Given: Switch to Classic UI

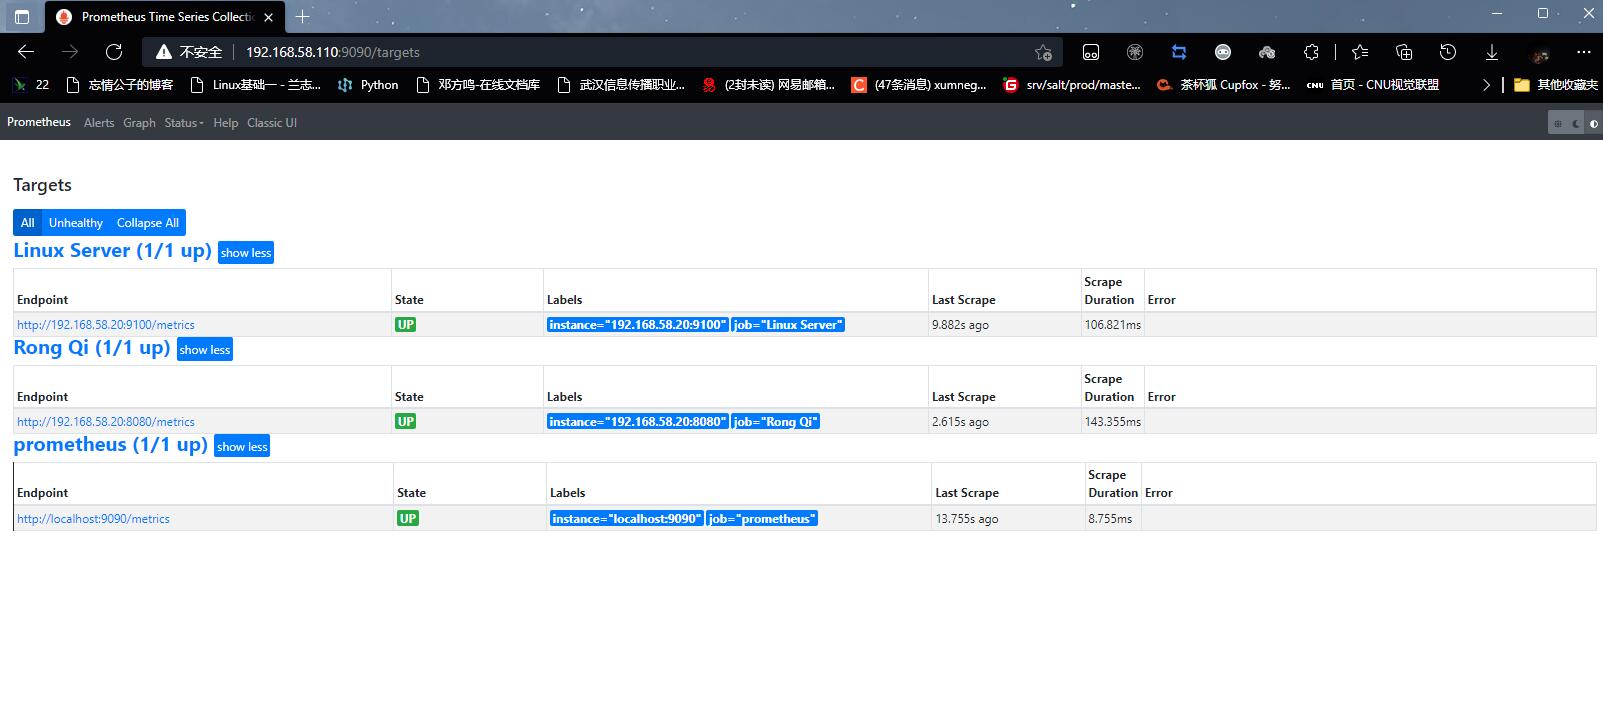Looking at the screenshot, I should pyautogui.click(x=272, y=123).
